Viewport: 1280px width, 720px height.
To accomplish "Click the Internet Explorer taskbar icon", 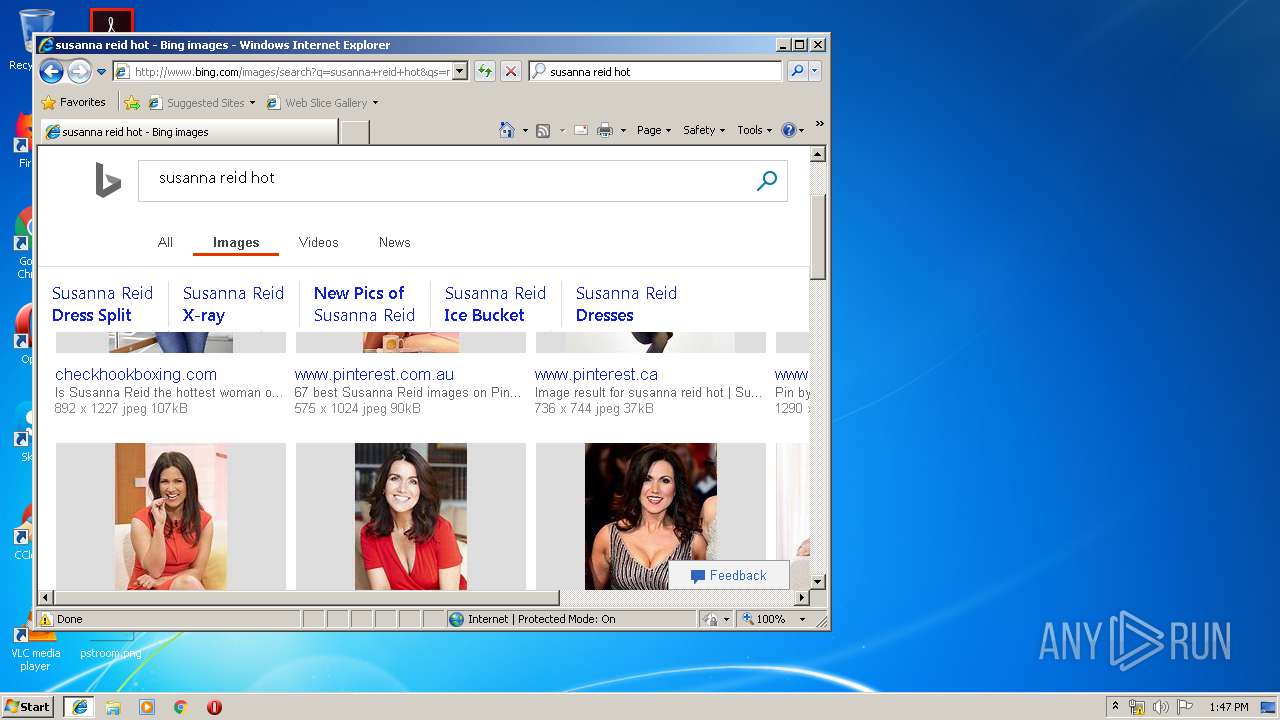I will (79, 706).
